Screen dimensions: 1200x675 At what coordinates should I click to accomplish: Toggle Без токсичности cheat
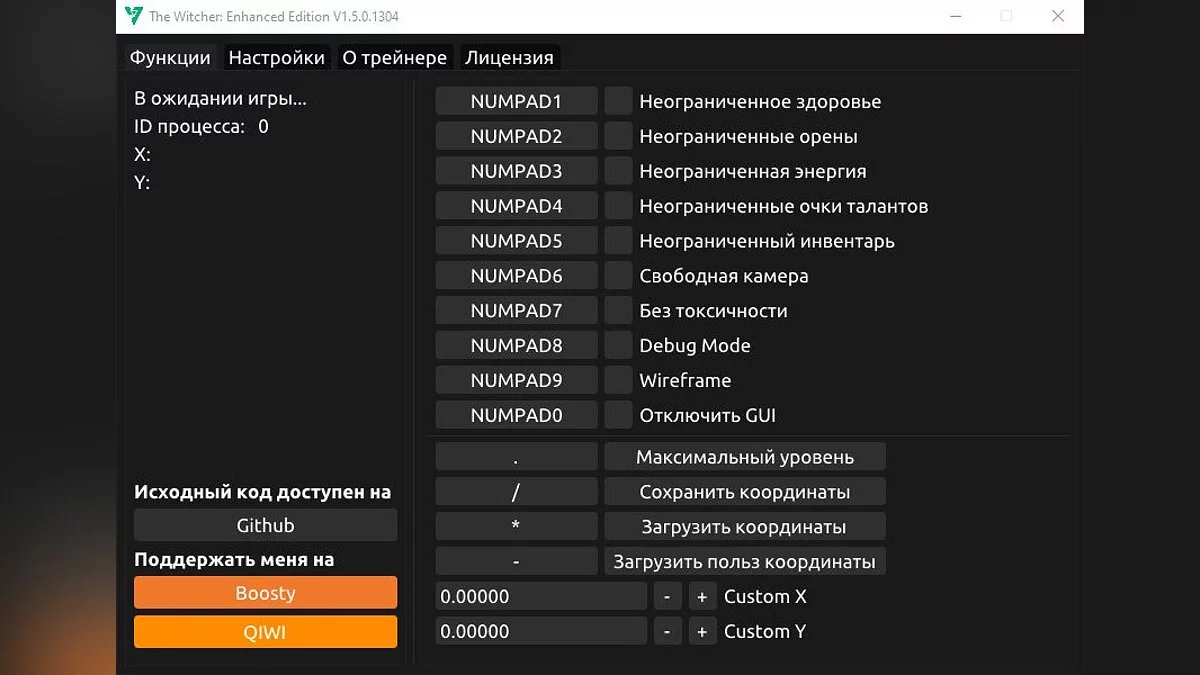(x=617, y=310)
